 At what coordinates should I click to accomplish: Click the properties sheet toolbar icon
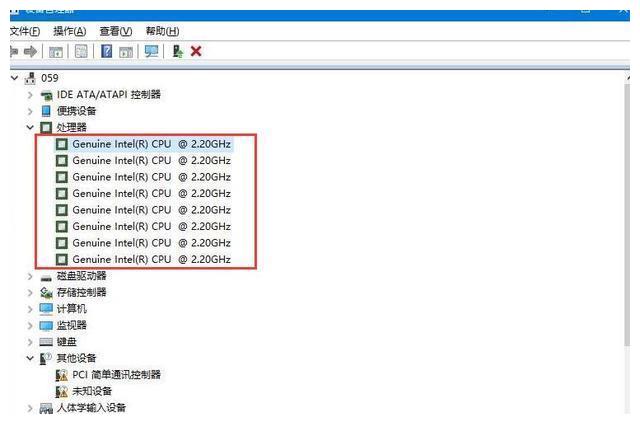pos(81,51)
